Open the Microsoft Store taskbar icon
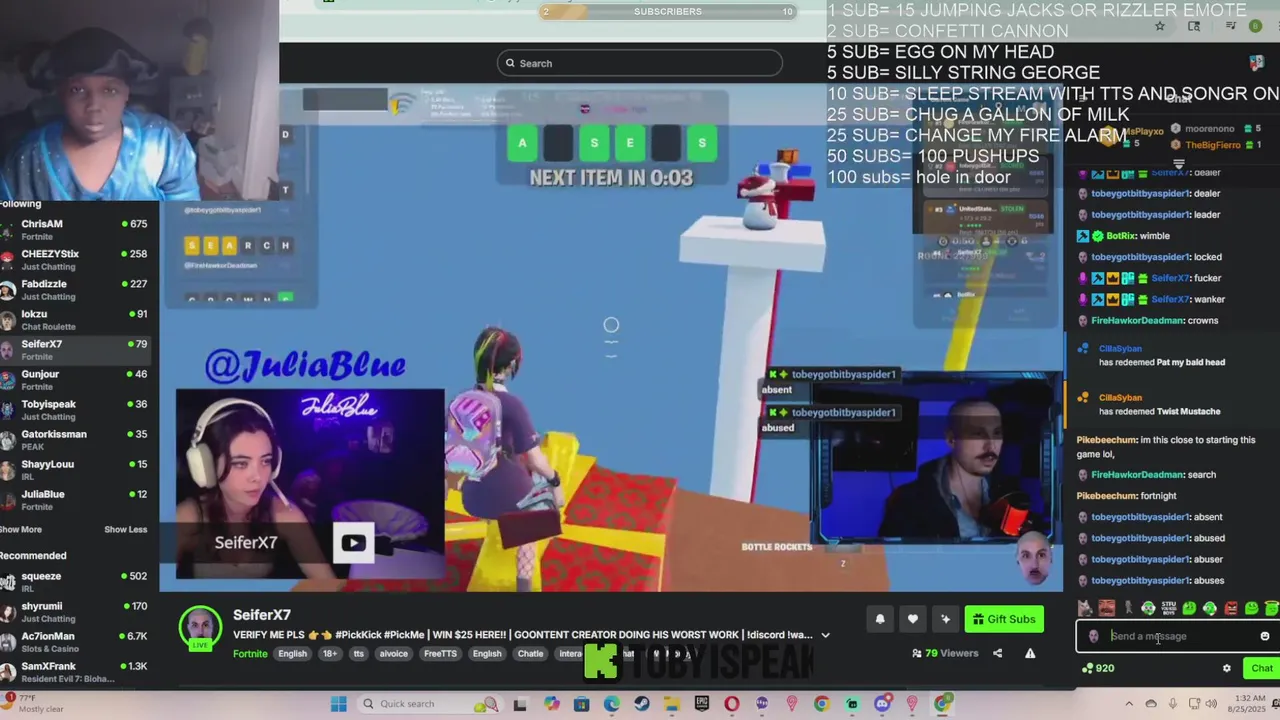The image size is (1280, 720). pyautogui.click(x=581, y=704)
